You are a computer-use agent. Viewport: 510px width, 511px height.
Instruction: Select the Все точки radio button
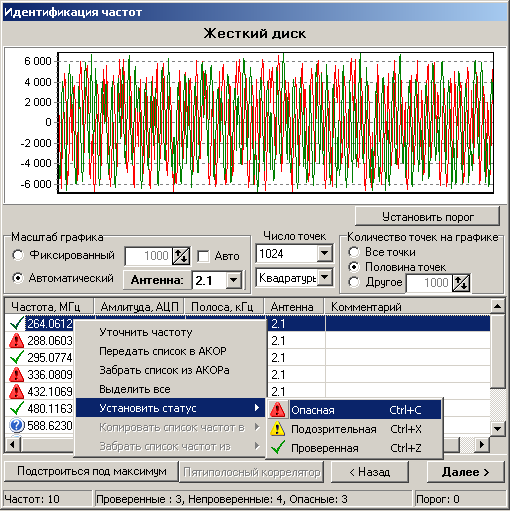[x=354, y=252]
